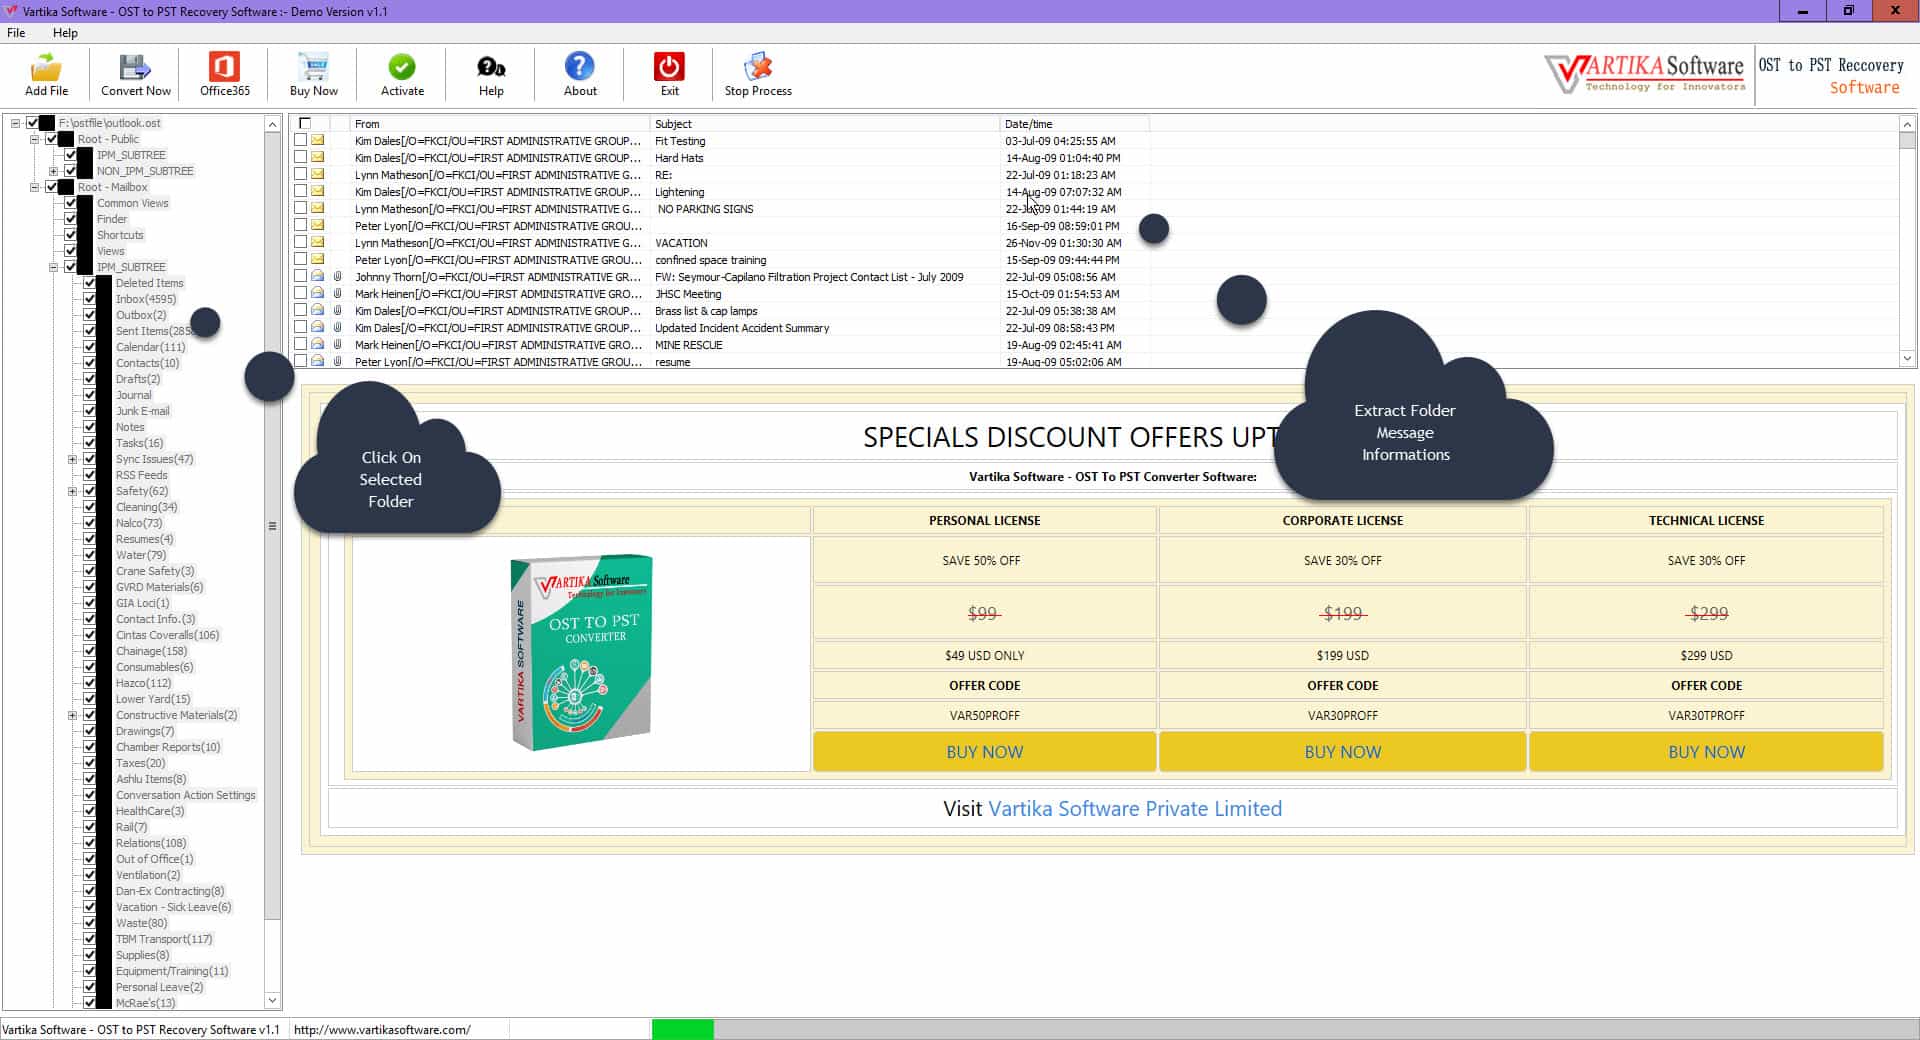Expand the NON_IPM_SUBTREE node
The image size is (1920, 1040).
click(54, 171)
